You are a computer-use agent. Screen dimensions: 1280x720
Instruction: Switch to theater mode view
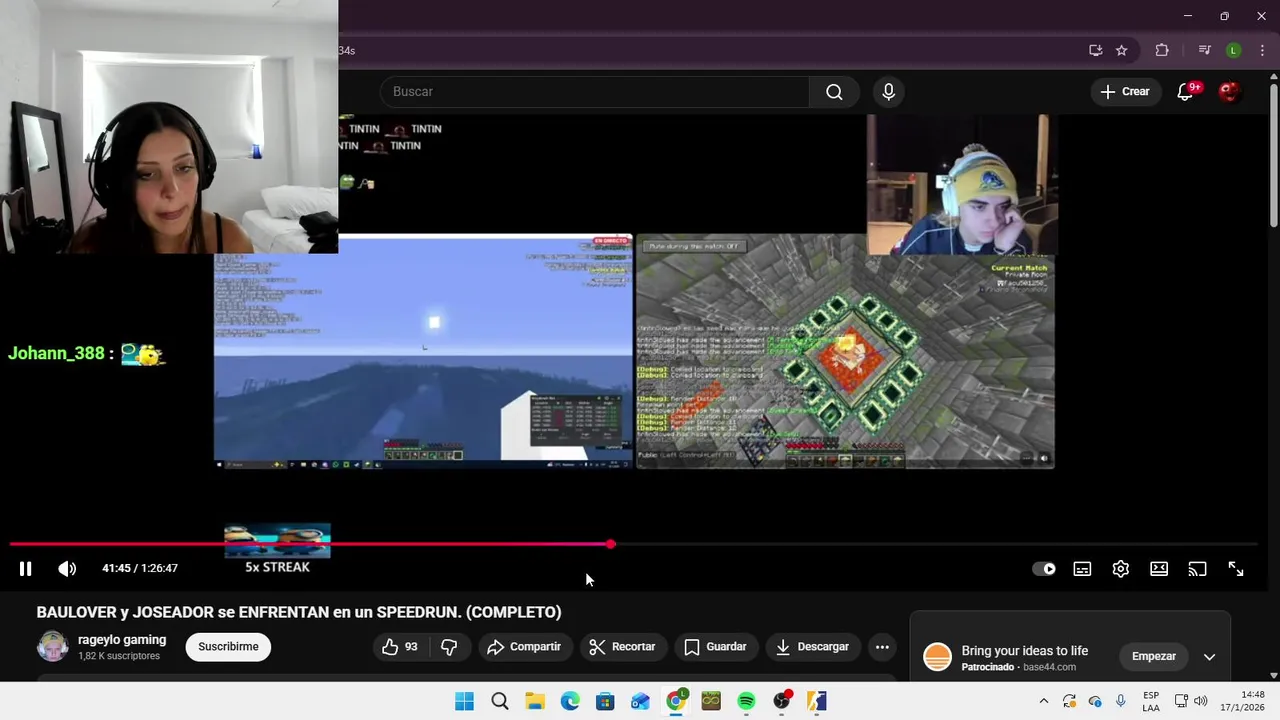1159,569
